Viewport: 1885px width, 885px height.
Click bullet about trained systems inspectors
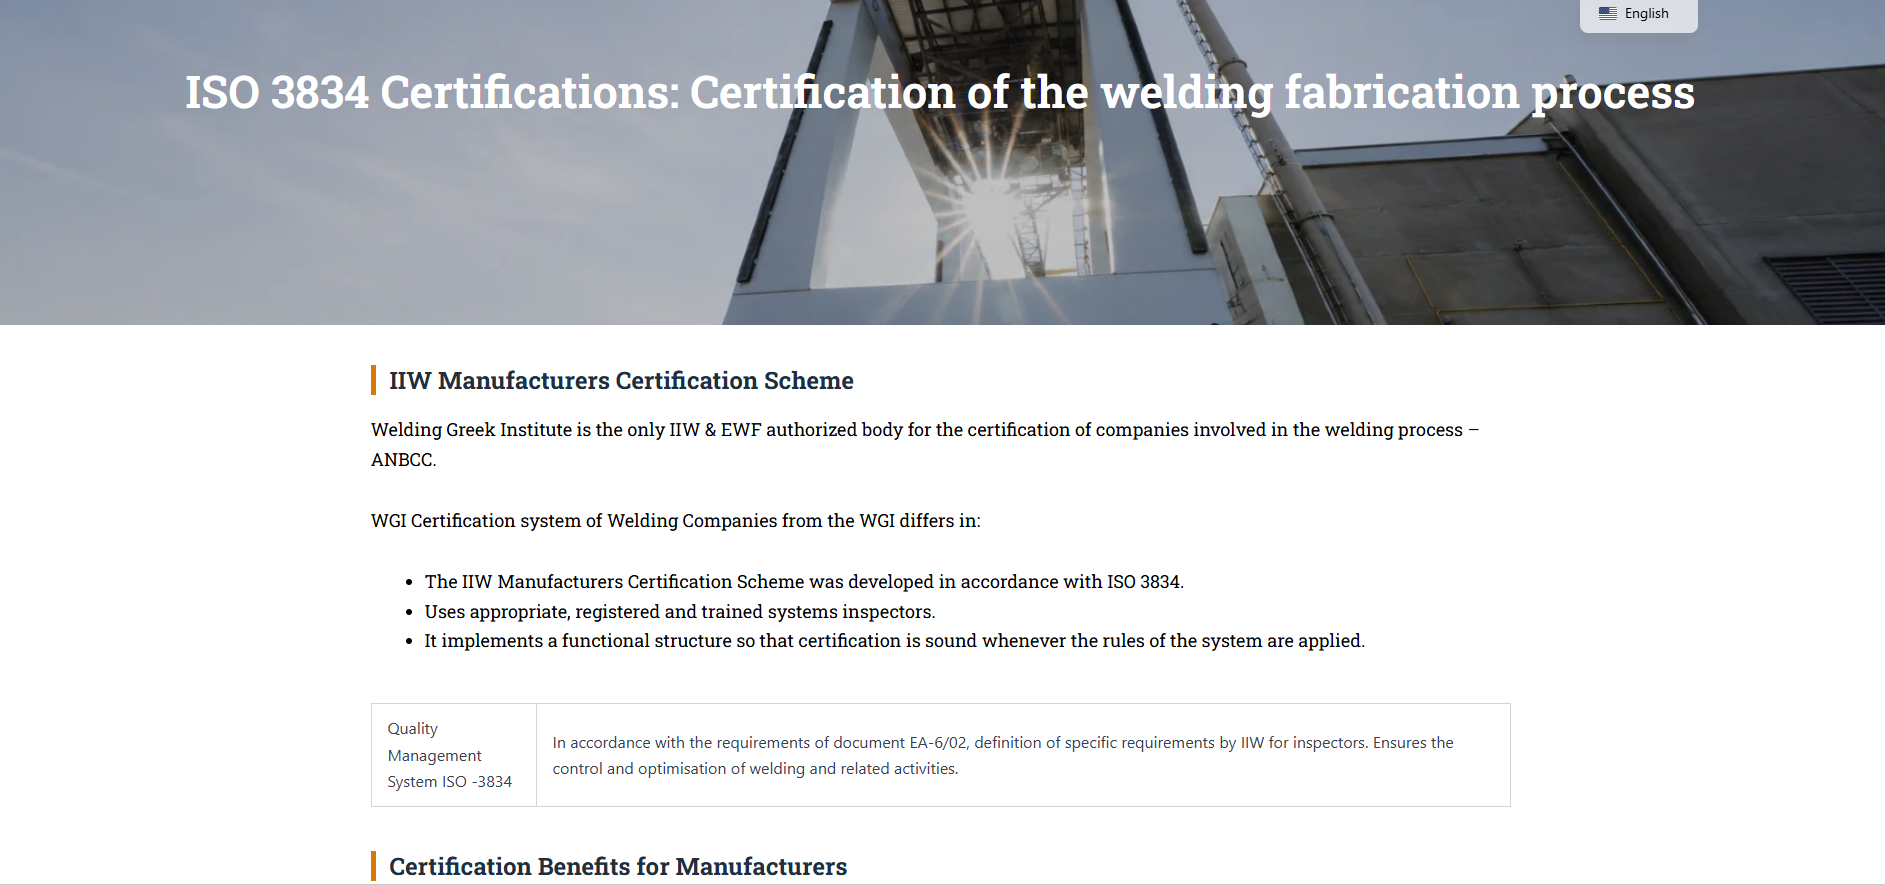680,612
